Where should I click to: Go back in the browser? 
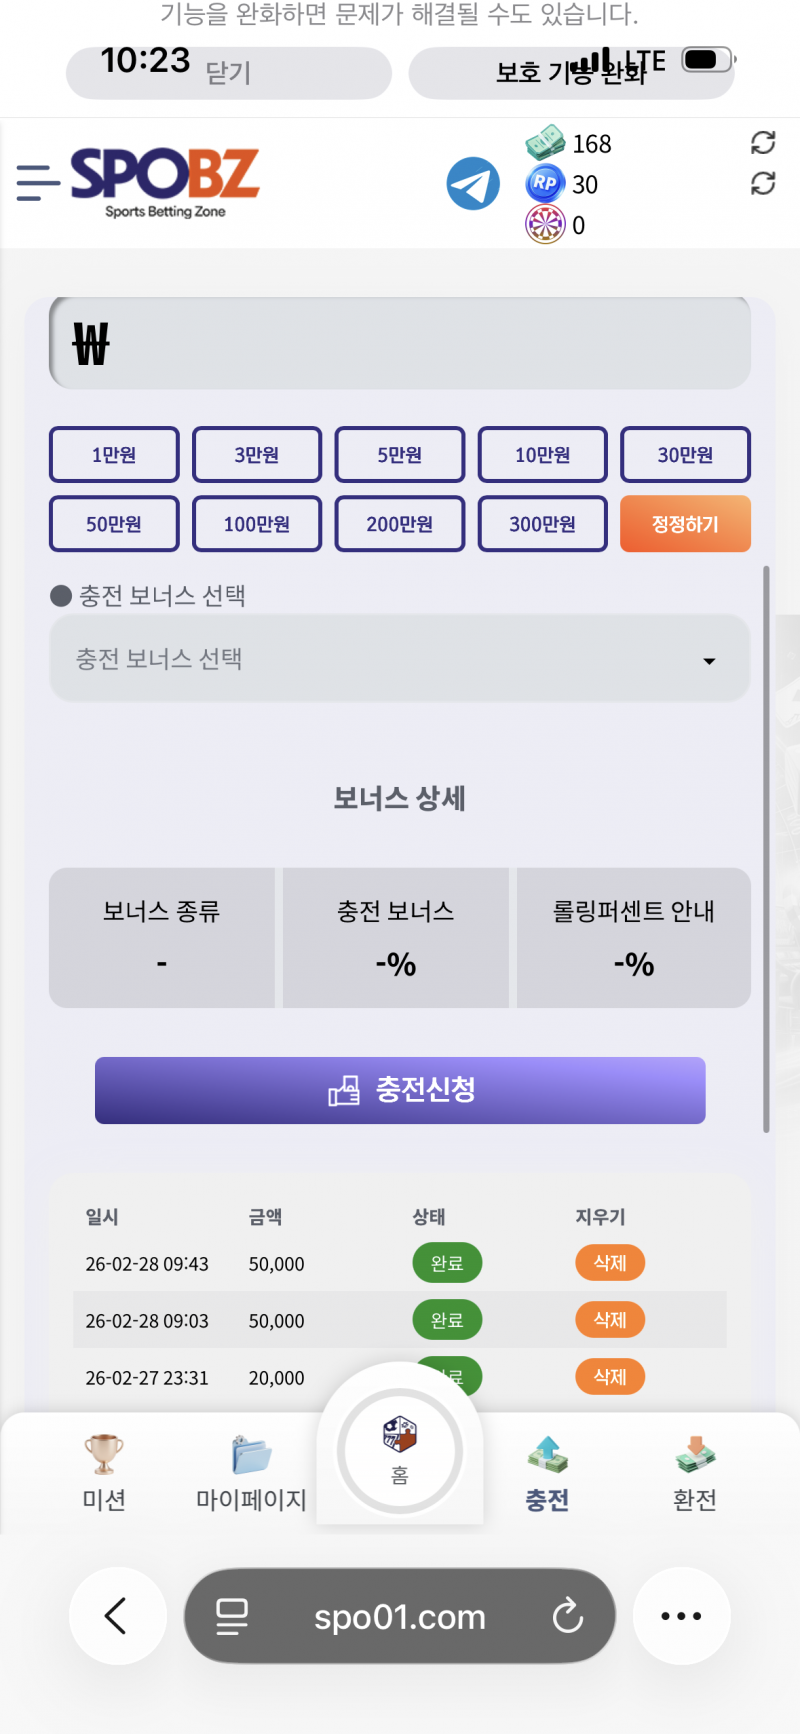[116, 1616]
